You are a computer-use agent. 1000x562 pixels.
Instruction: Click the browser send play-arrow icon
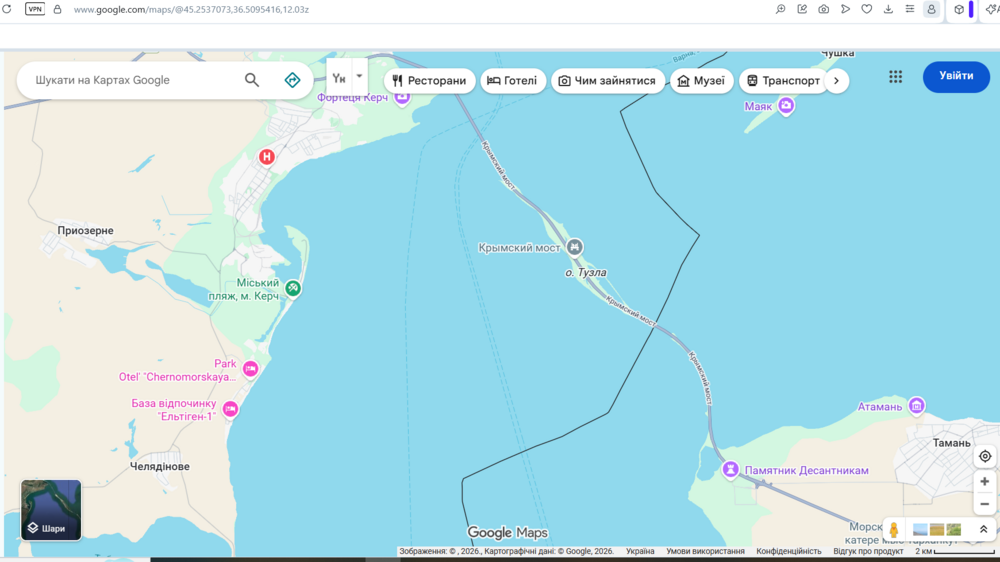pos(845,10)
